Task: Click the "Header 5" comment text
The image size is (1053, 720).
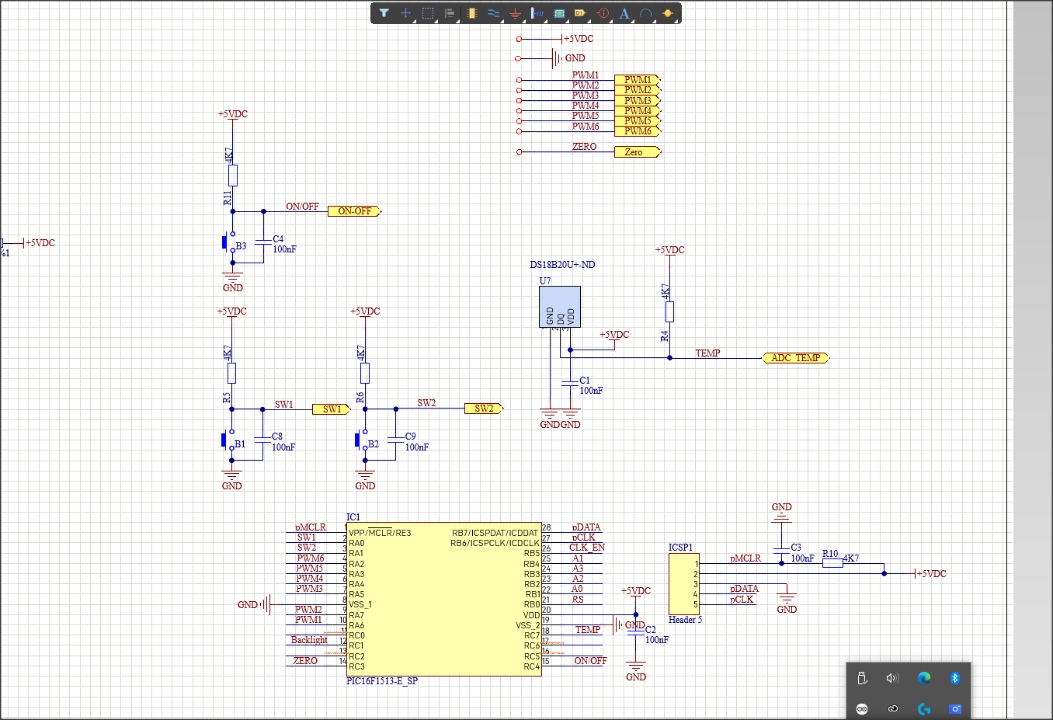Action: 685,620
